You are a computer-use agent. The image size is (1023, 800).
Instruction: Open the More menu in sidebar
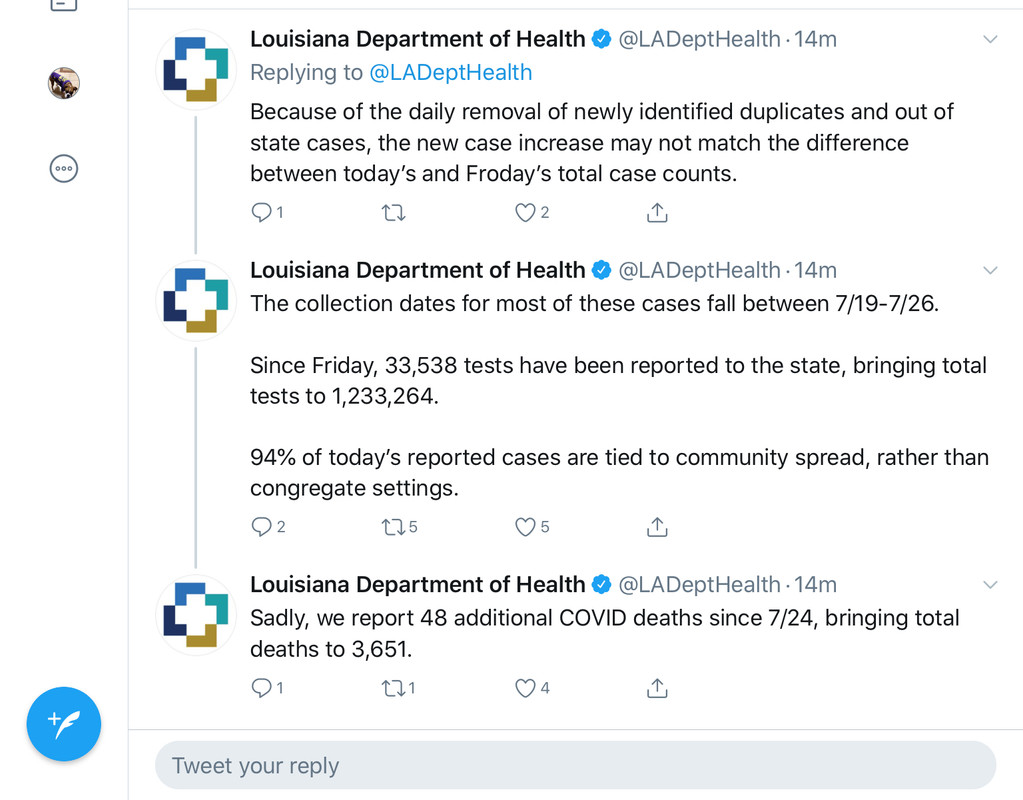coord(64,168)
